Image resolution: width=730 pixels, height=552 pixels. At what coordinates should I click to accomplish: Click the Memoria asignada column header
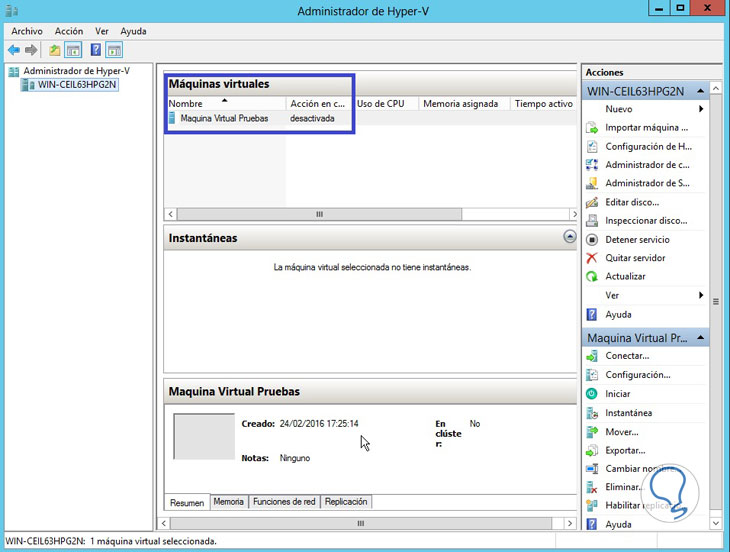(x=464, y=103)
